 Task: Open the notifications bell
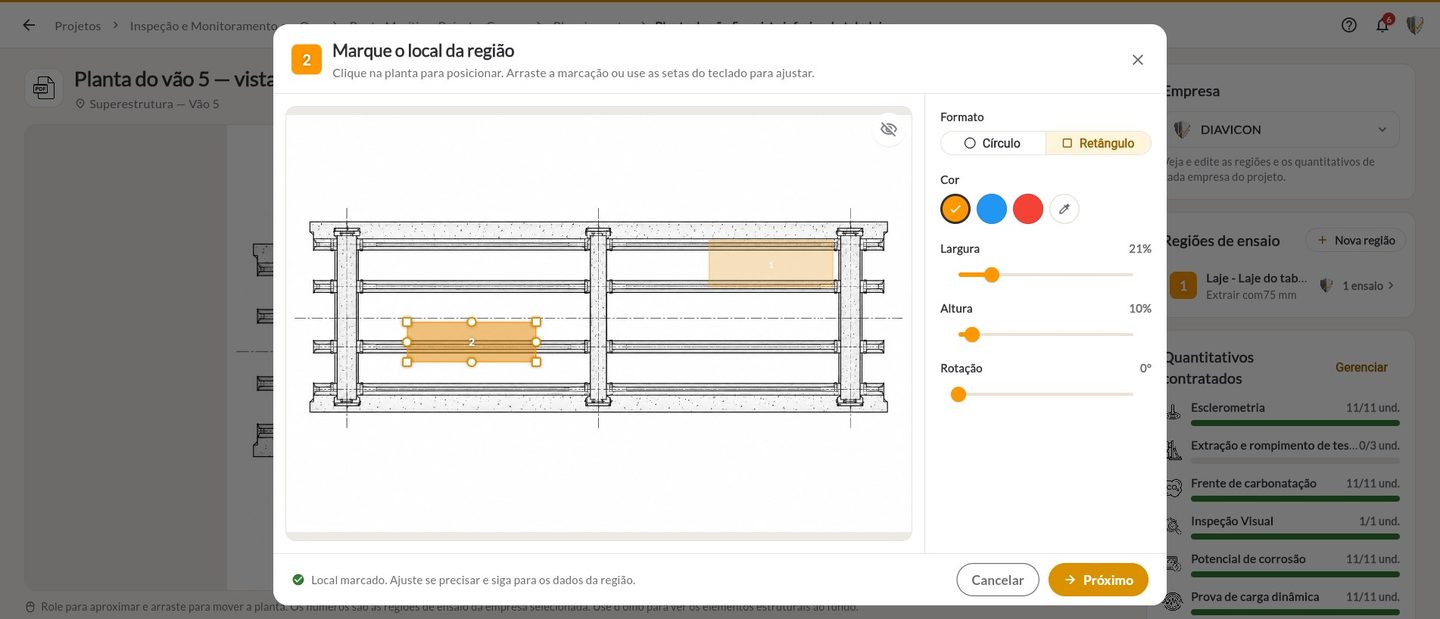click(1382, 25)
